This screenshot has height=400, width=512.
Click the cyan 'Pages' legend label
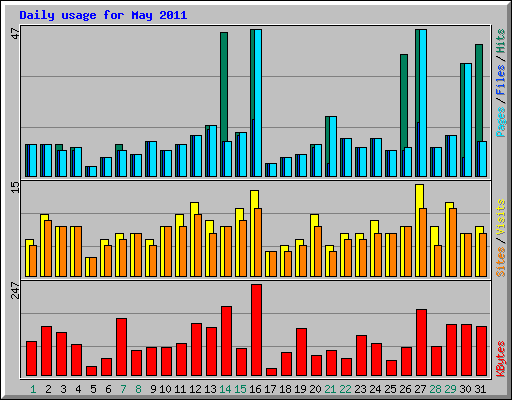500,122
